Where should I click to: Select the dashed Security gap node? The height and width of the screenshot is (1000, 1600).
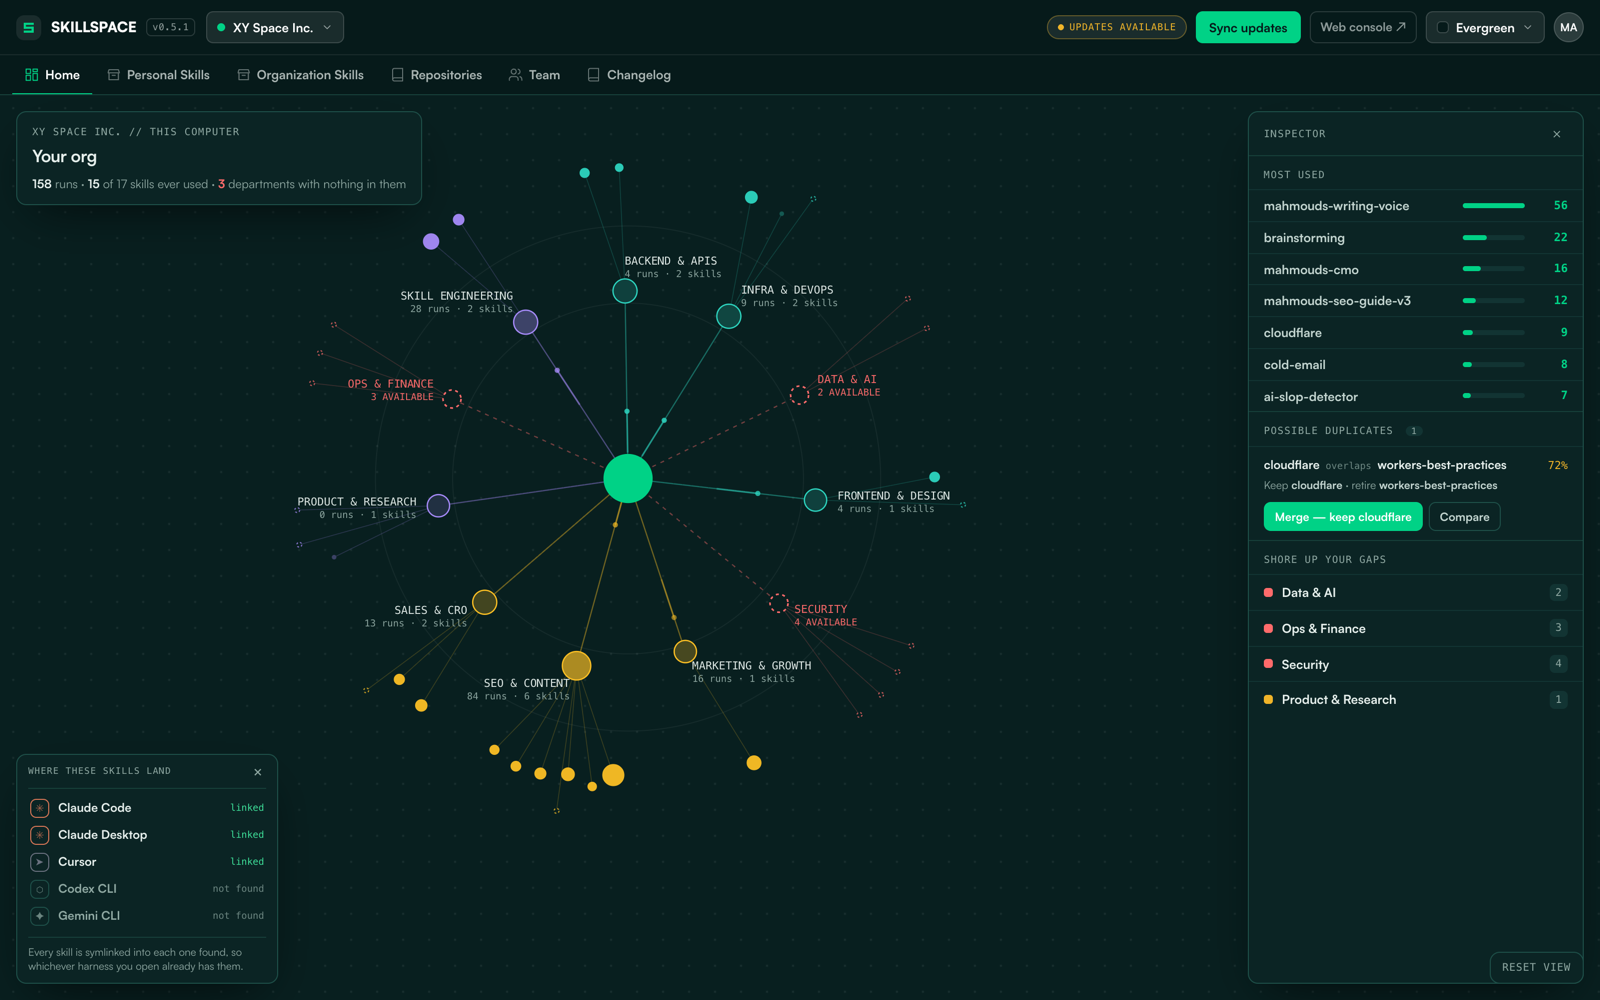point(778,603)
